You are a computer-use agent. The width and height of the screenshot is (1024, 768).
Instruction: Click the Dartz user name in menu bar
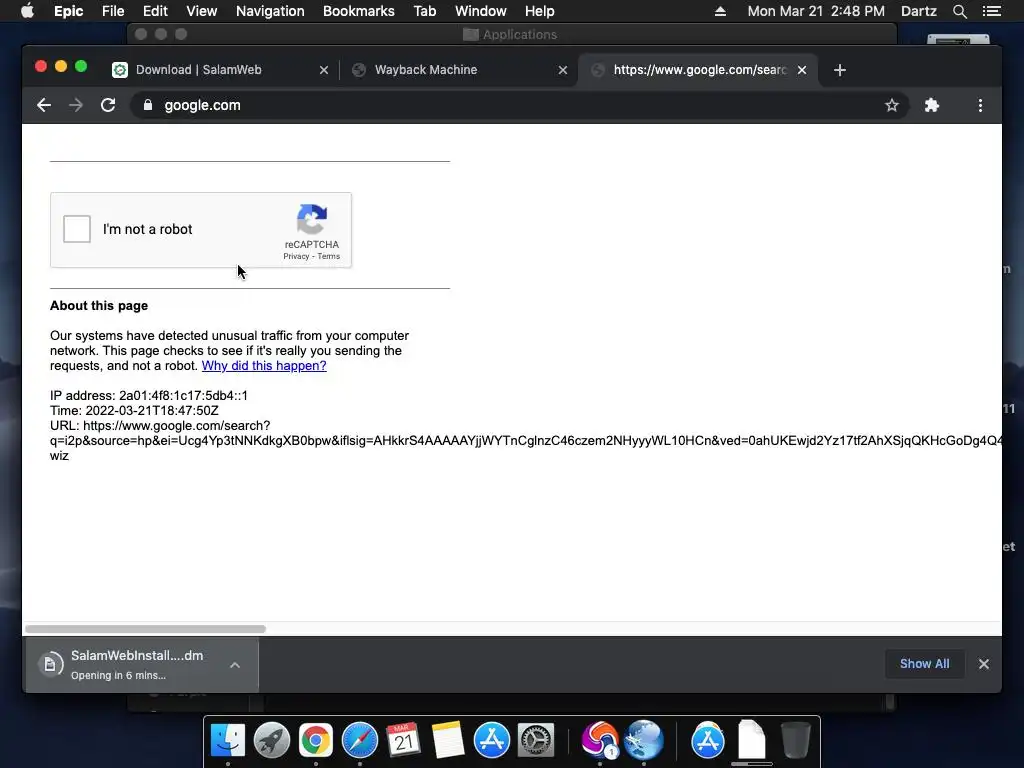[x=918, y=11]
